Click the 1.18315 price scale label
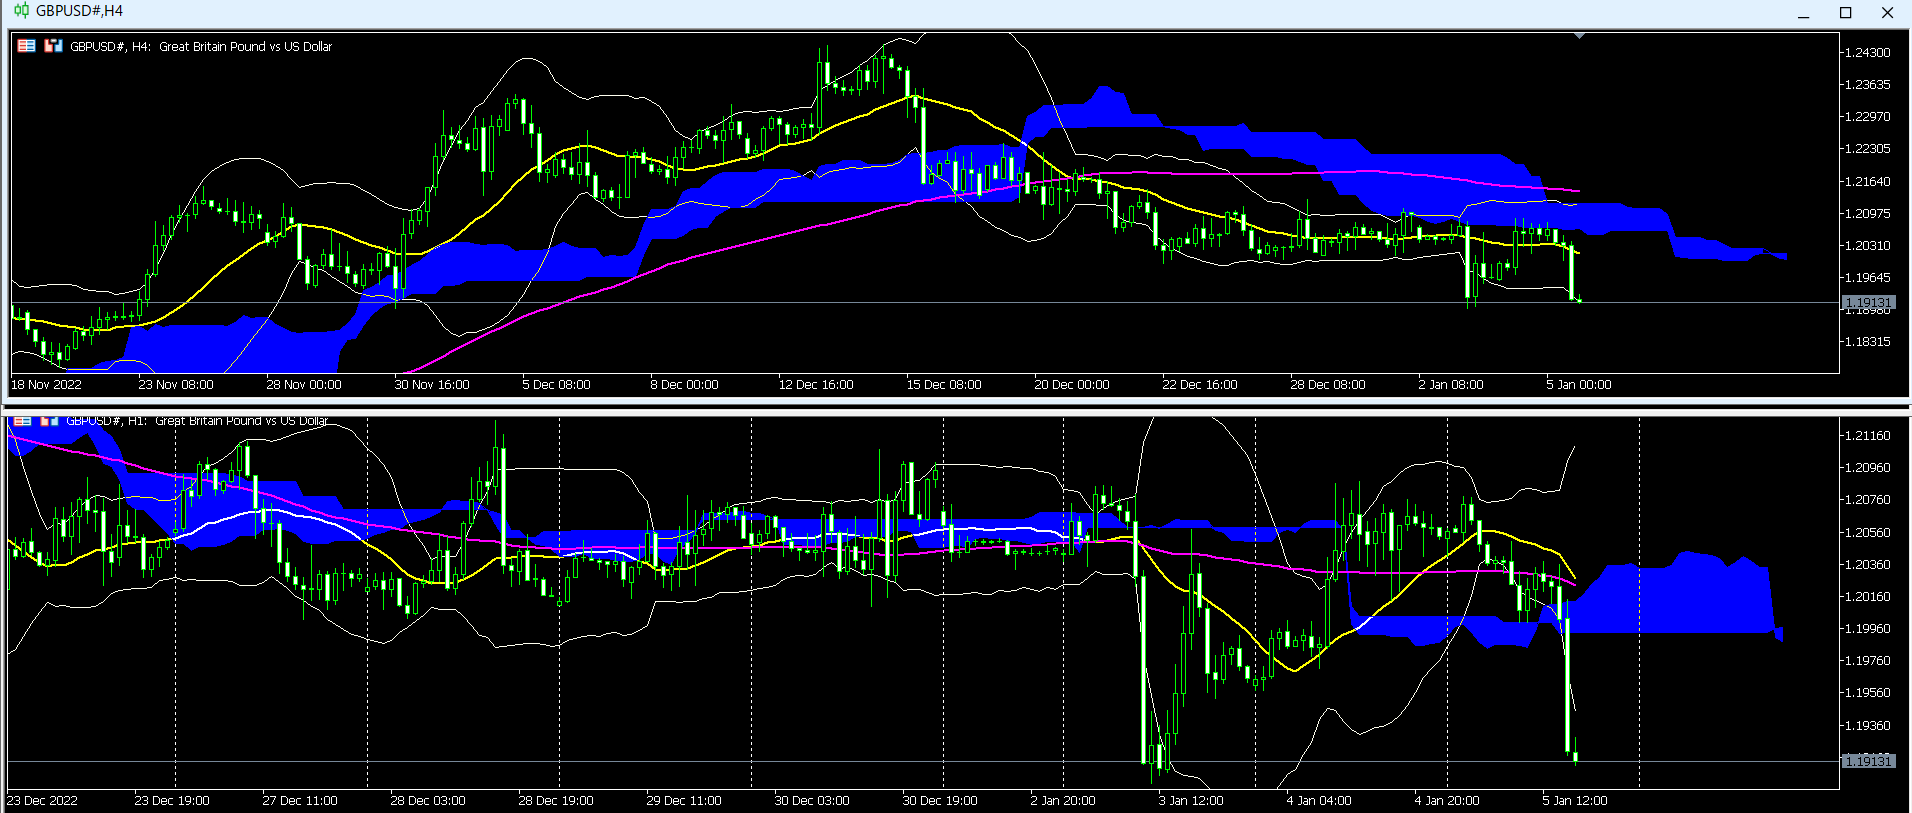 tap(1868, 342)
